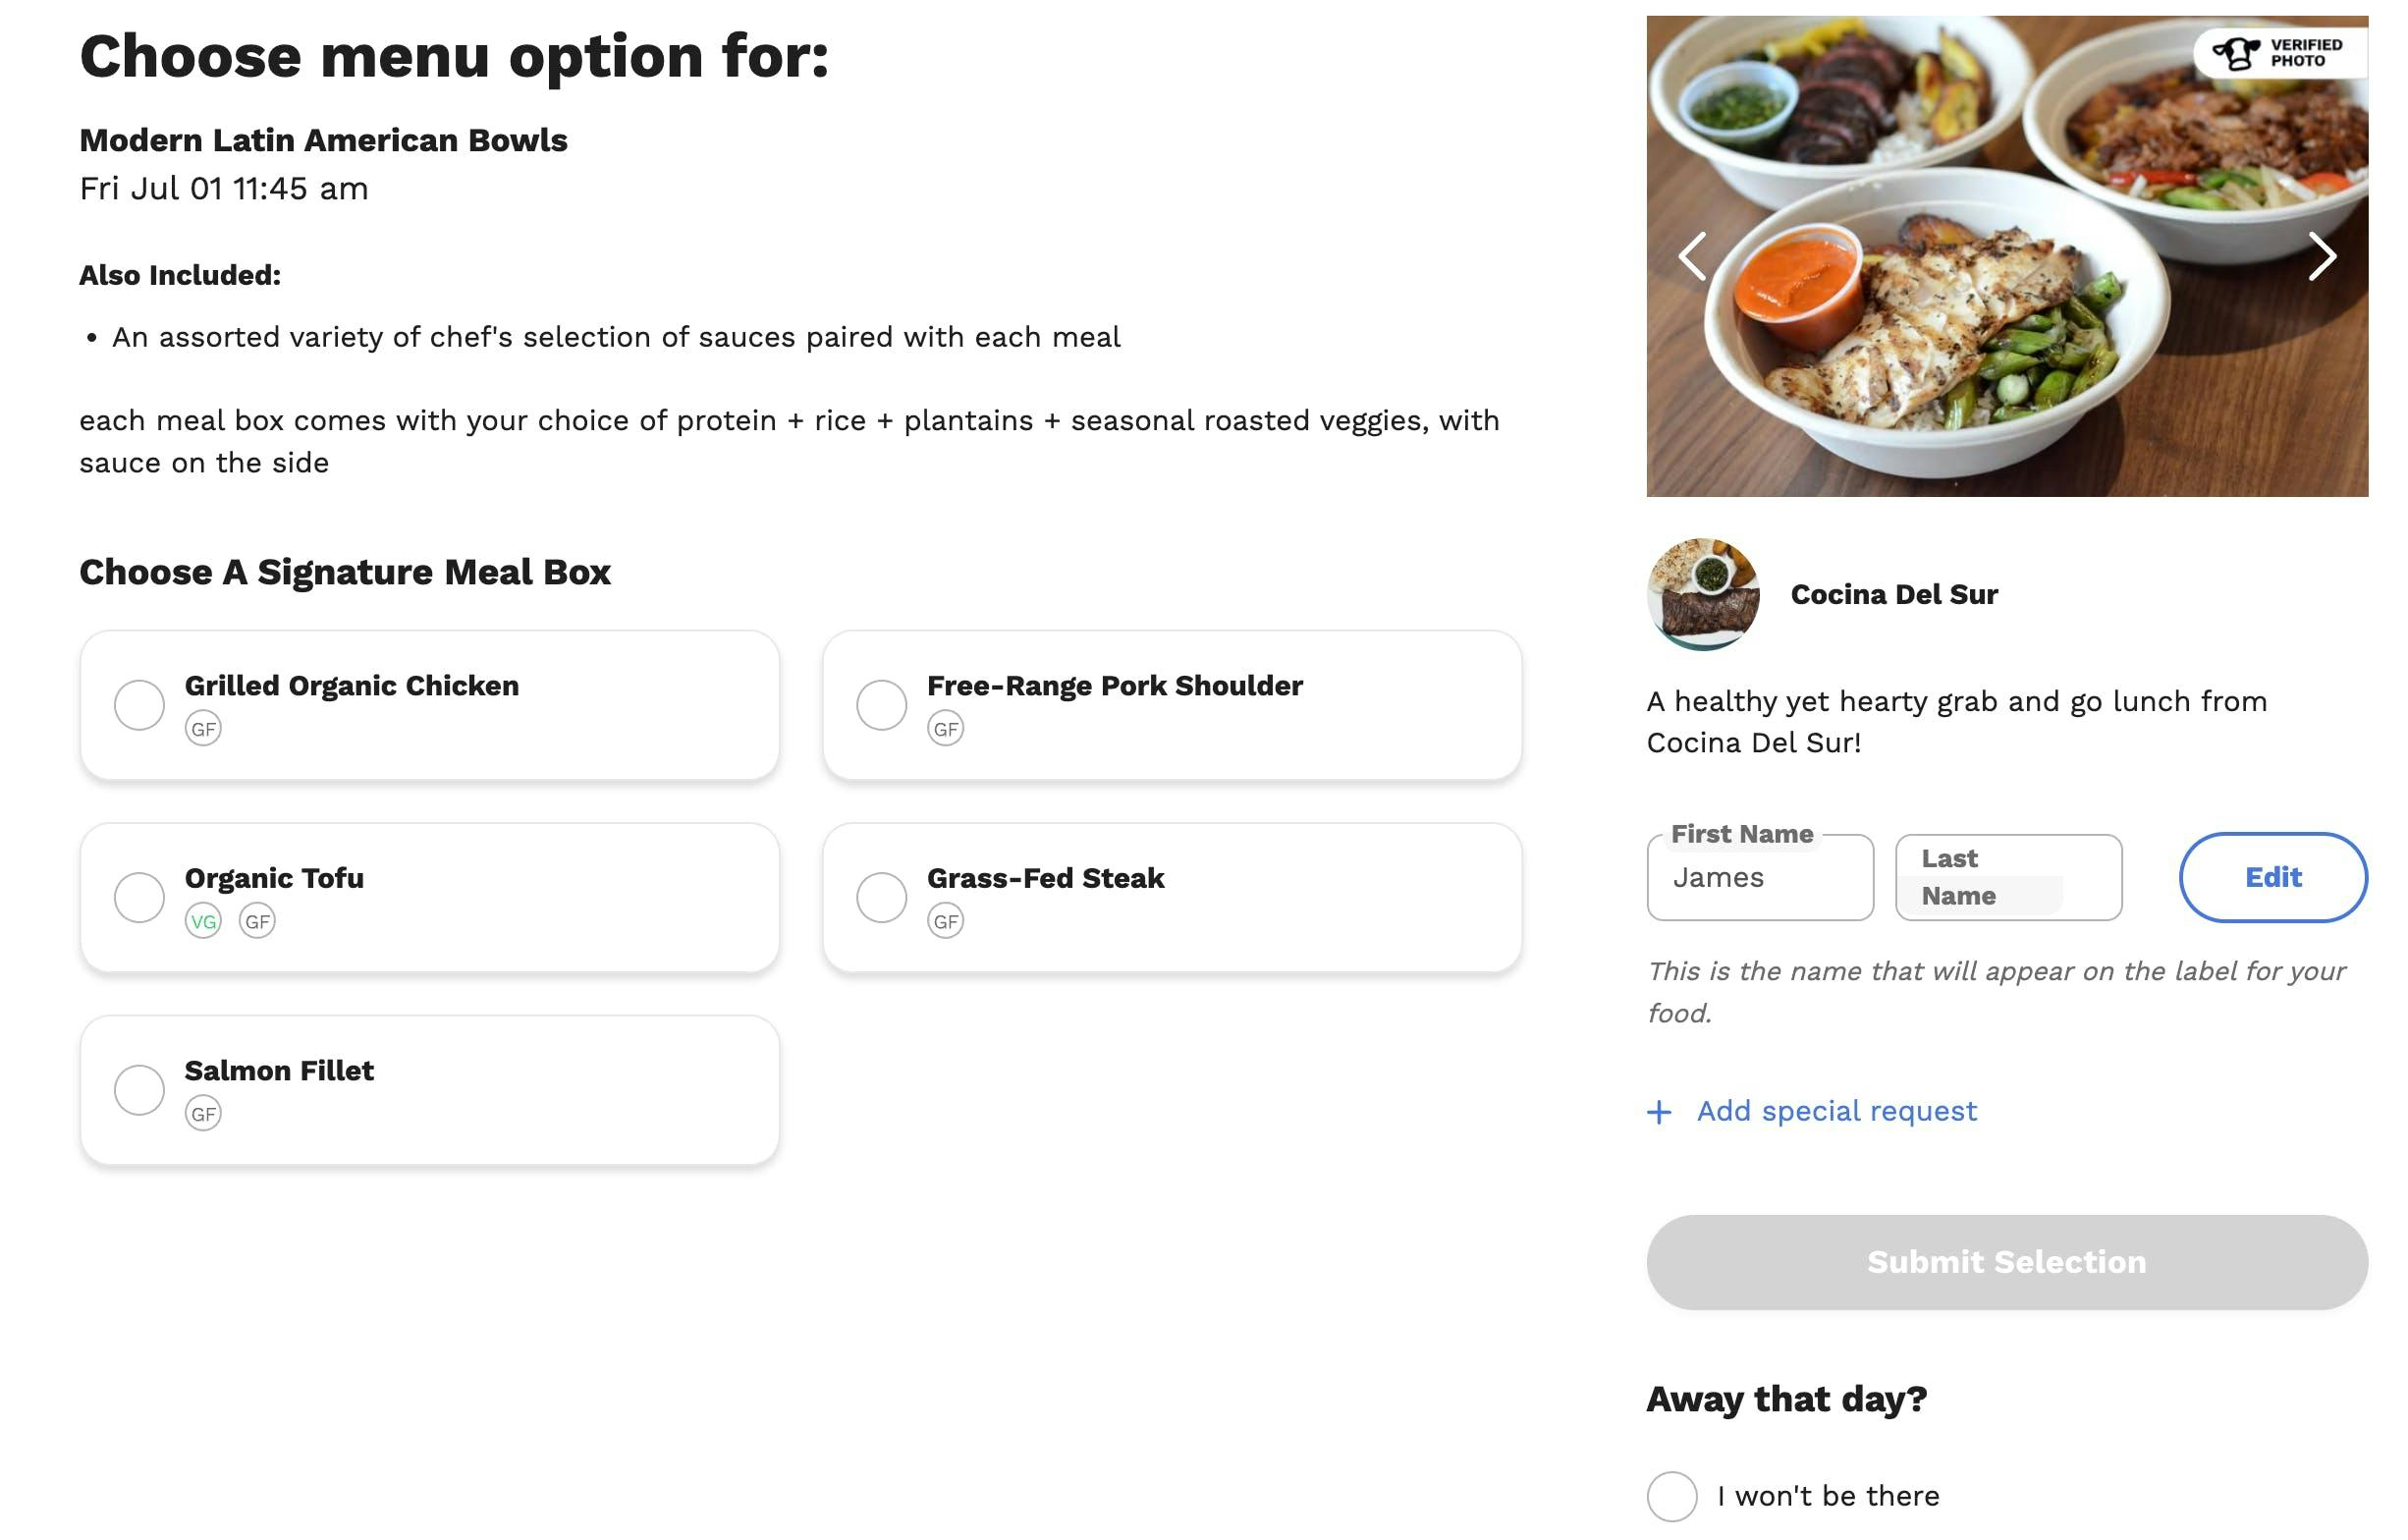
Task: Click the Cocina Del Sur avatar thumbnail
Action: (1703, 594)
